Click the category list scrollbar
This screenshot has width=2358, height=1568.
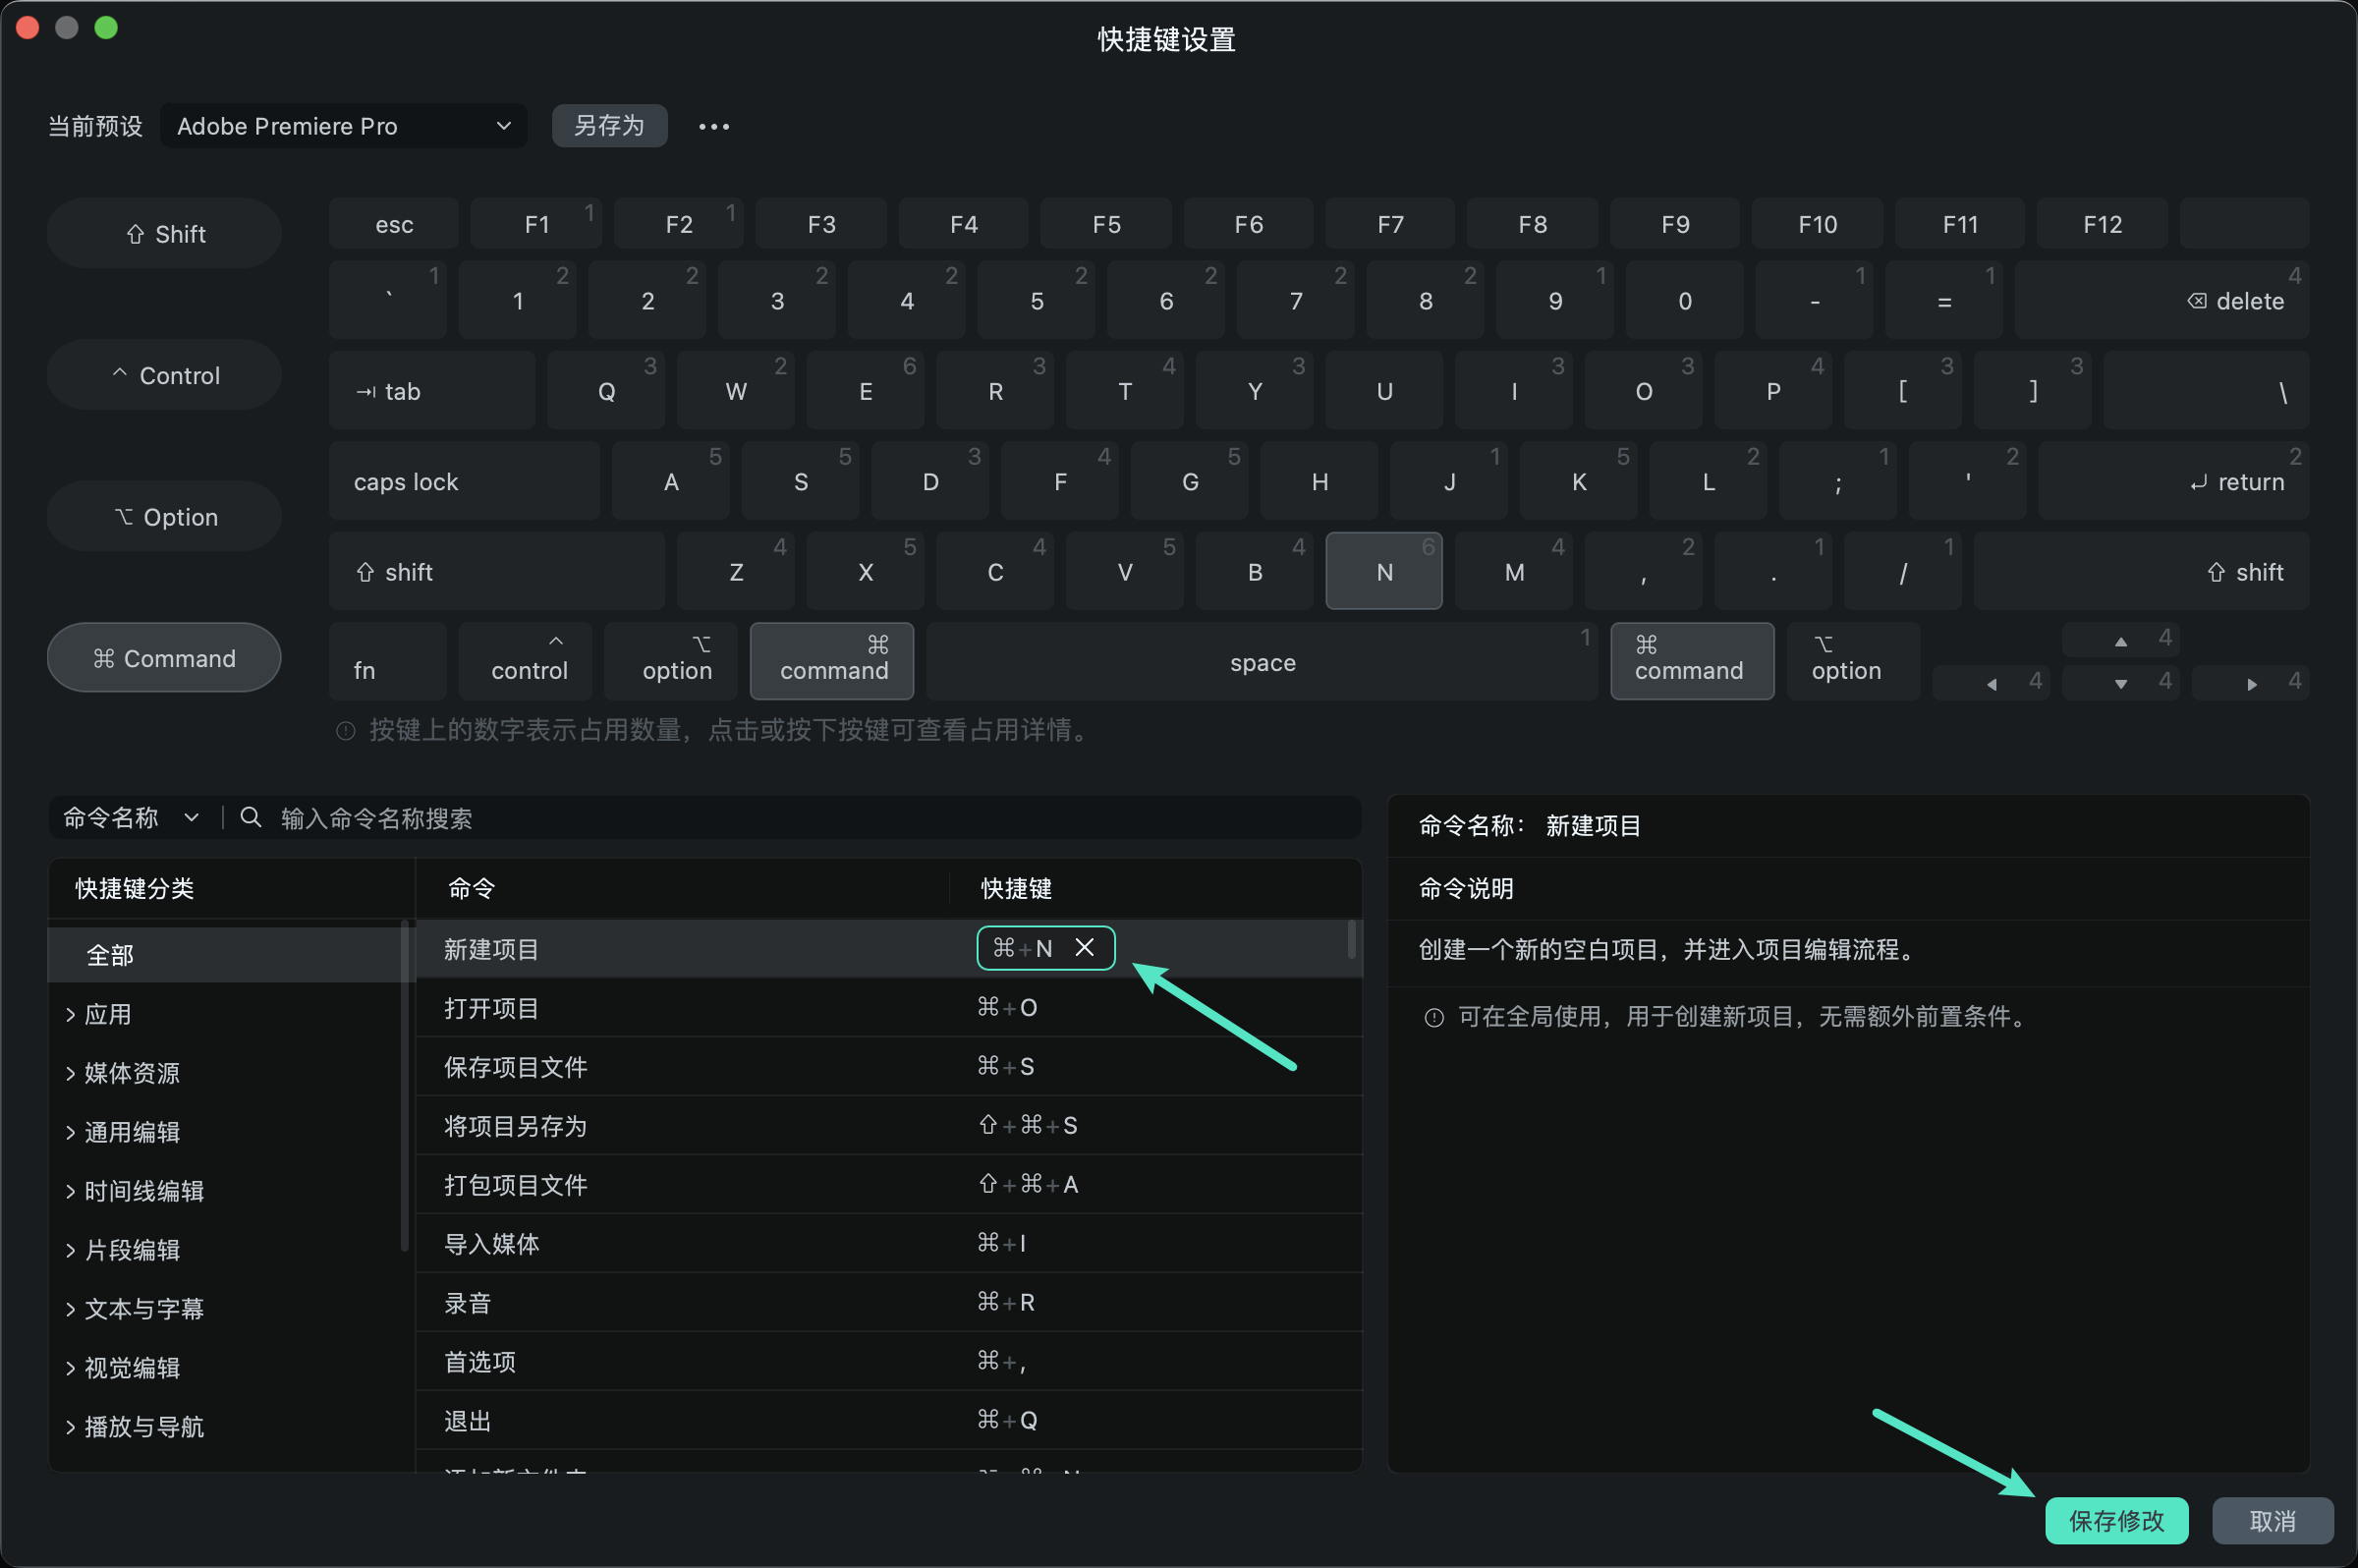pyautogui.click(x=404, y=1085)
